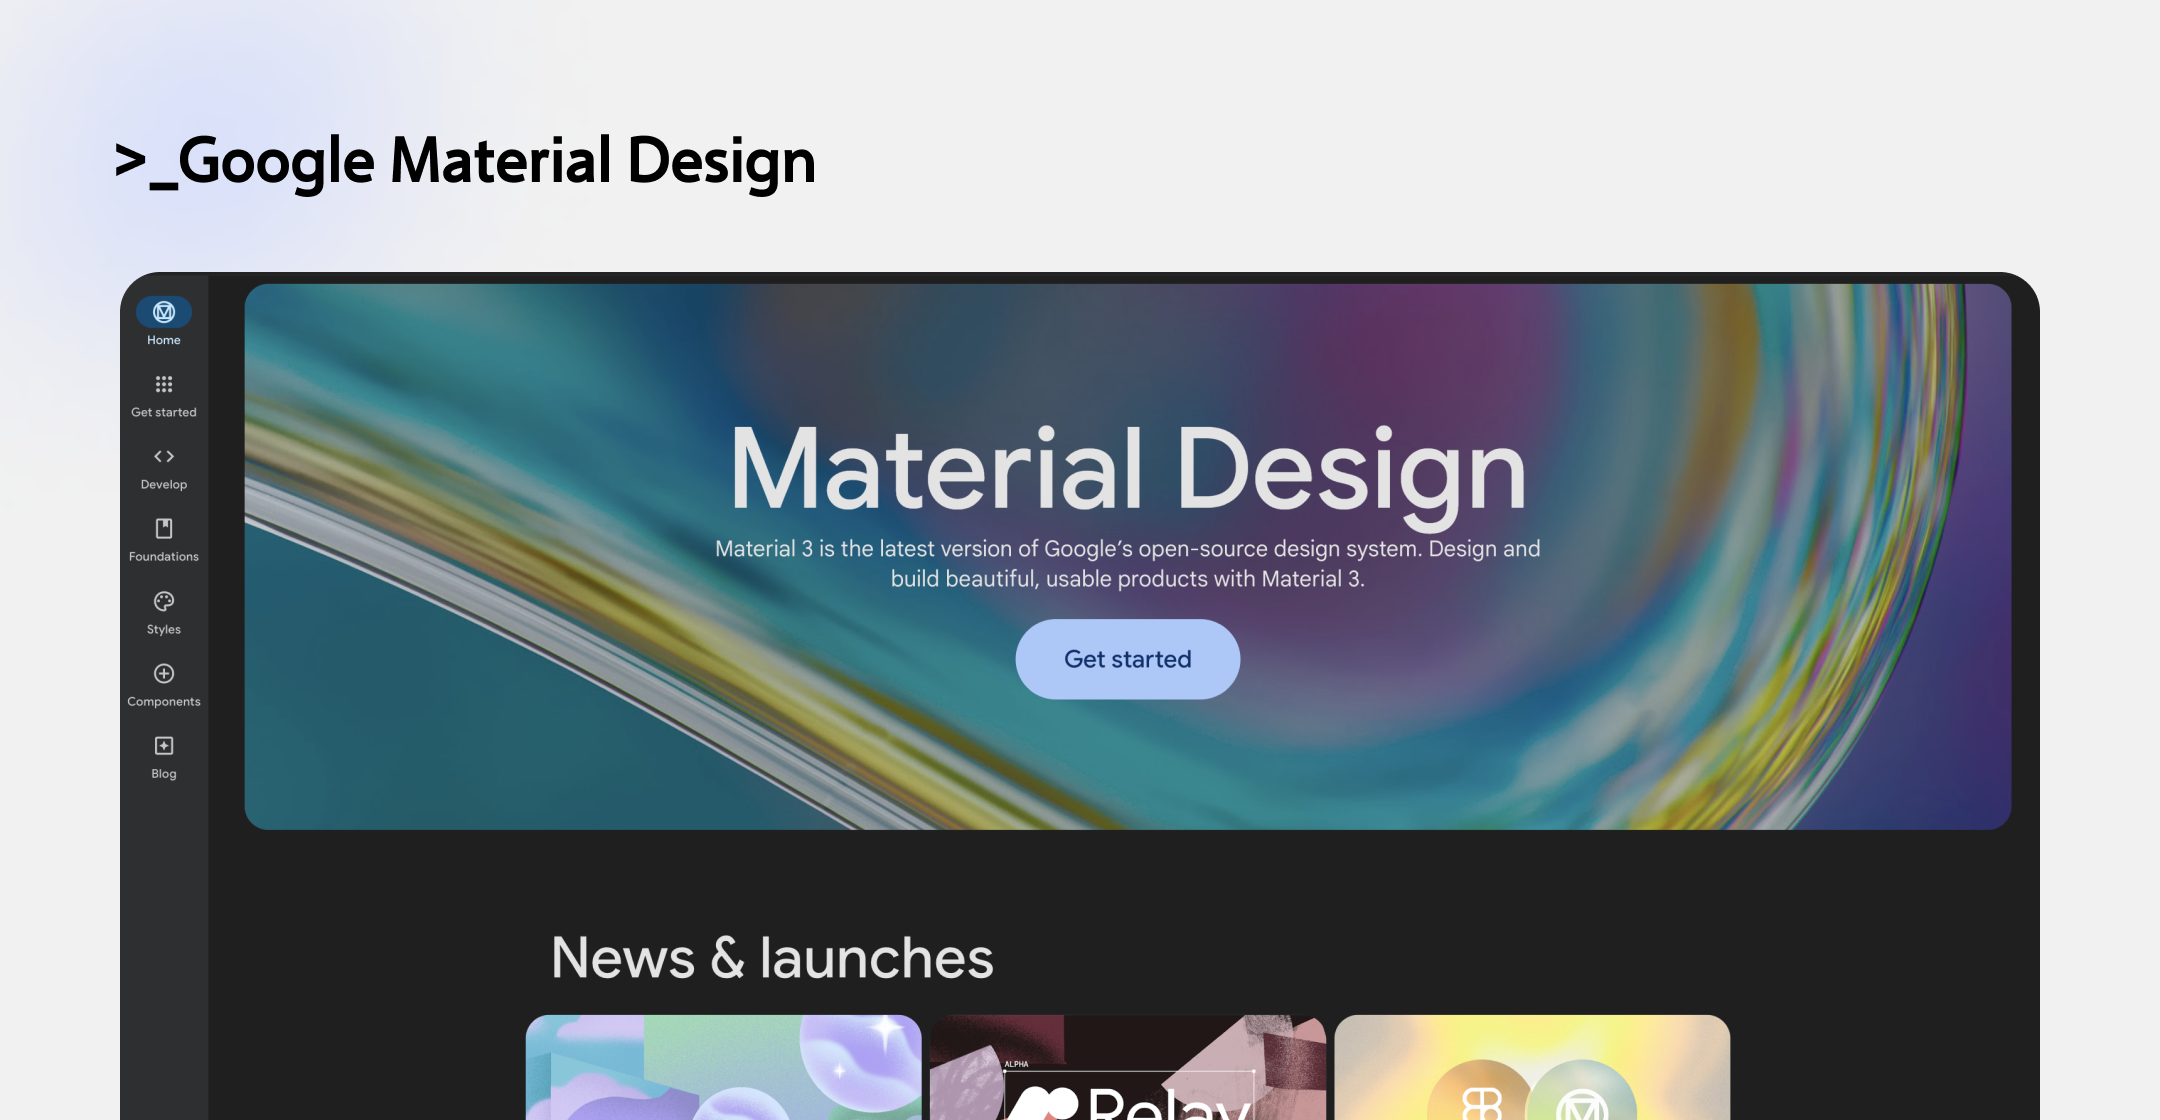Screen dimensions: 2160x1120
Task: Click the Home label in sidebar
Action: click(x=164, y=340)
